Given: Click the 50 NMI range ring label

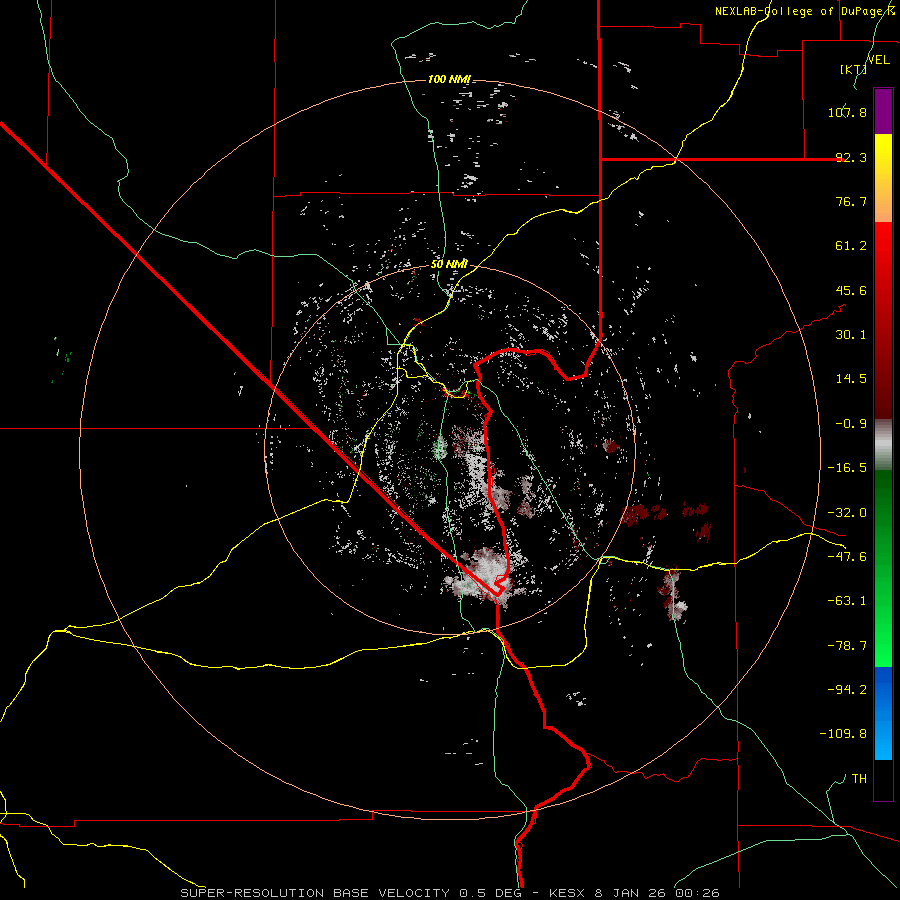Looking at the screenshot, I should [449, 264].
